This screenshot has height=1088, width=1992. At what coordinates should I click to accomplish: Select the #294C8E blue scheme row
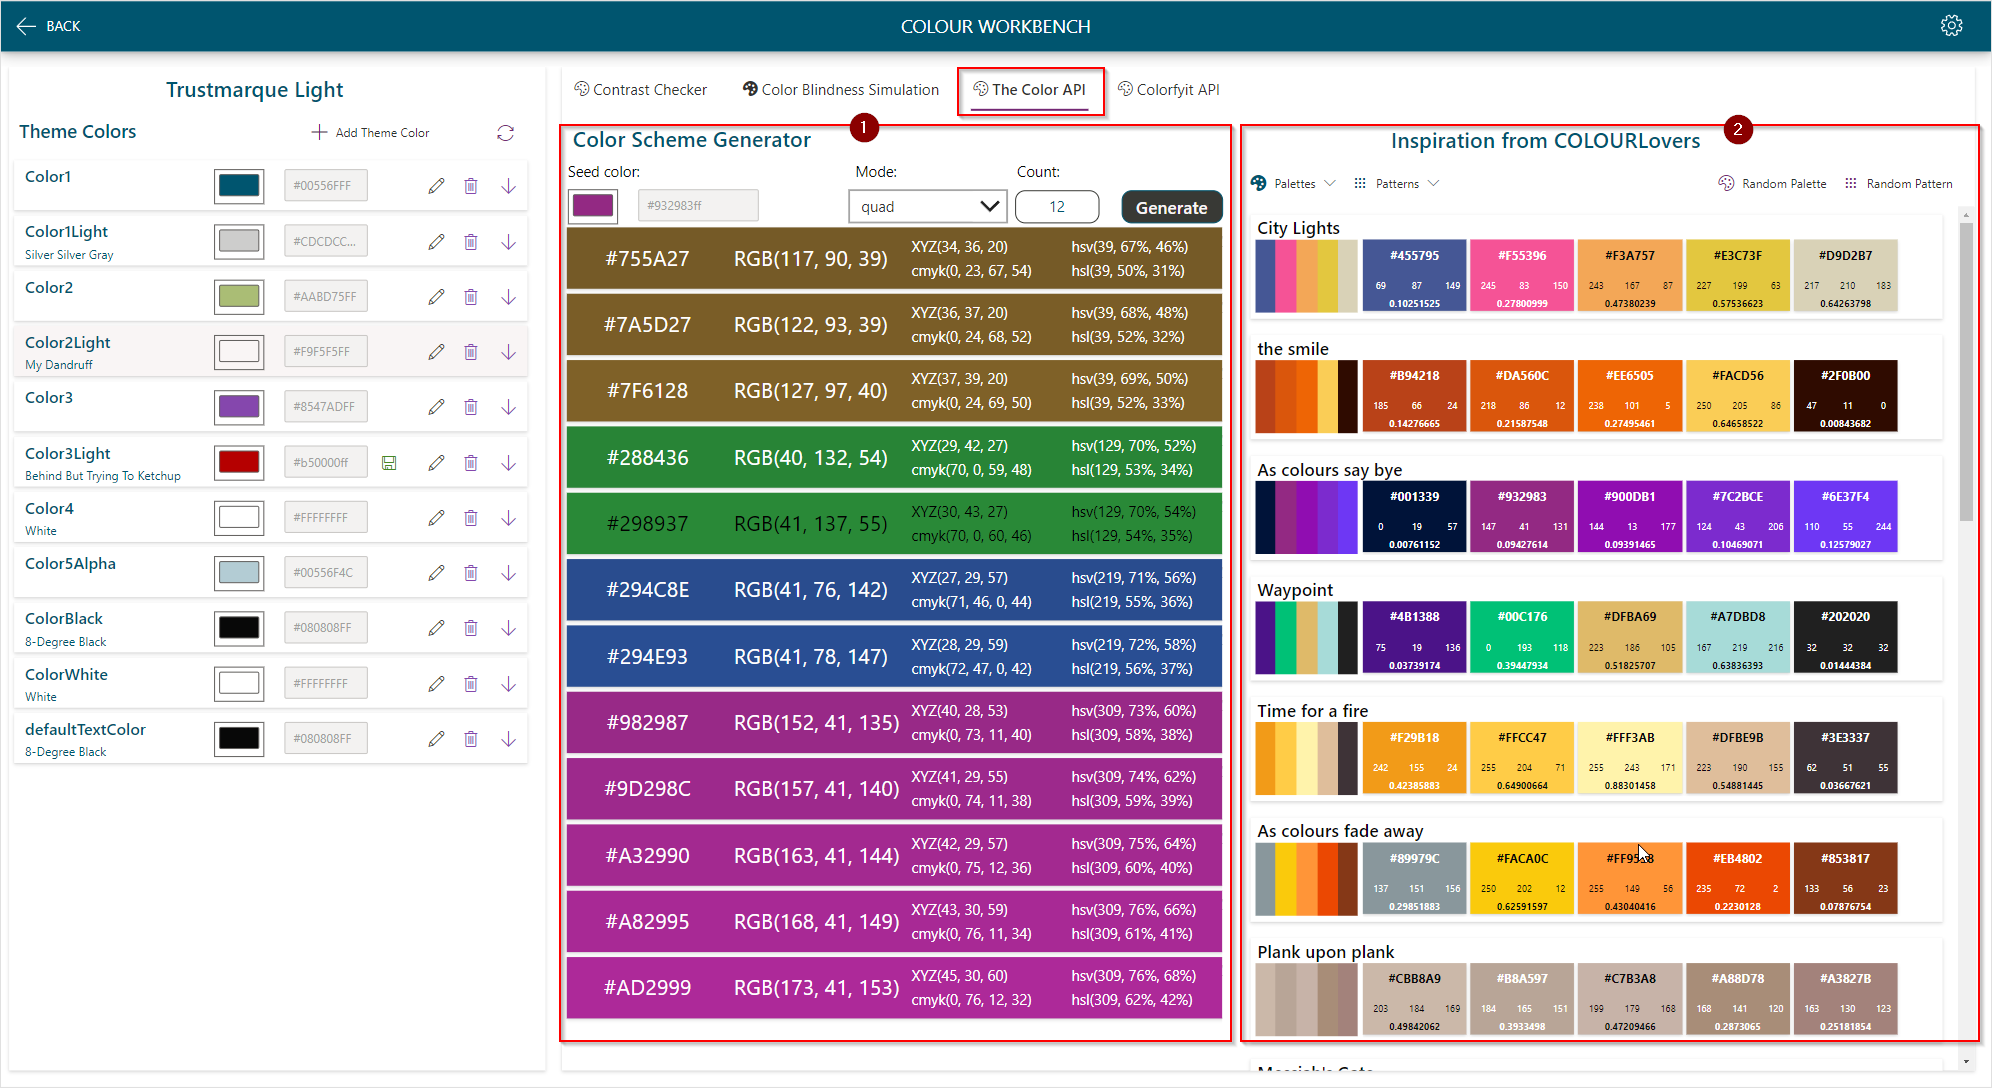click(894, 590)
